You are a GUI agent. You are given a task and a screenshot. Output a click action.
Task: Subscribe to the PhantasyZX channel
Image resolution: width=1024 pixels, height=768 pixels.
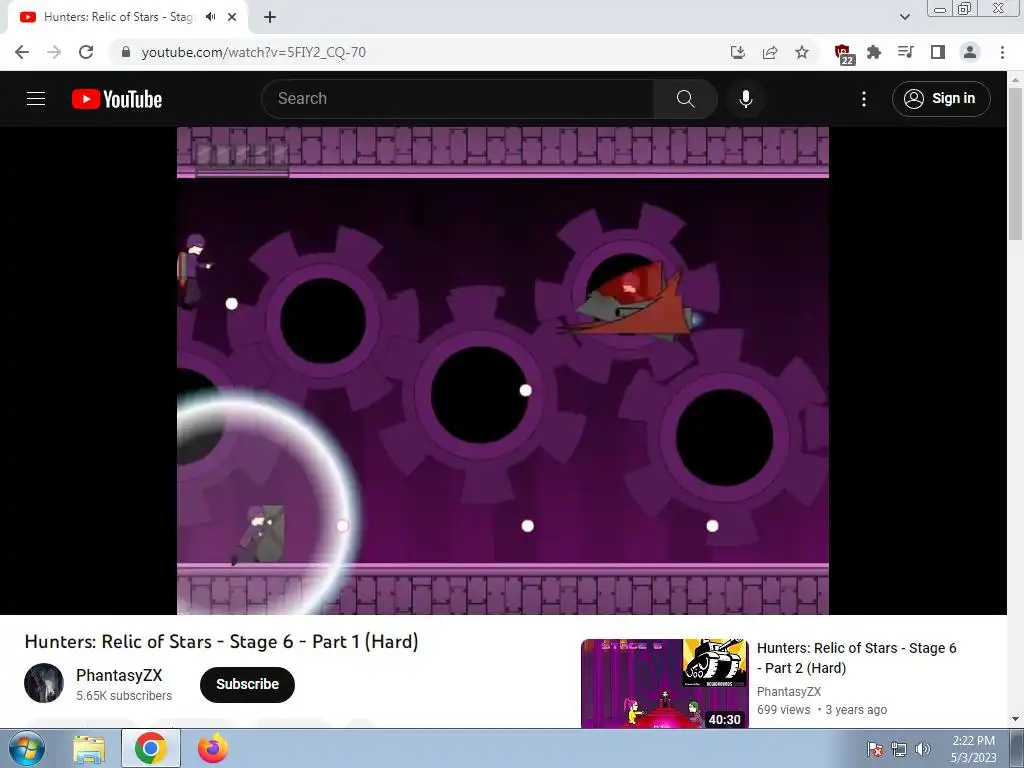click(x=248, y=684)
